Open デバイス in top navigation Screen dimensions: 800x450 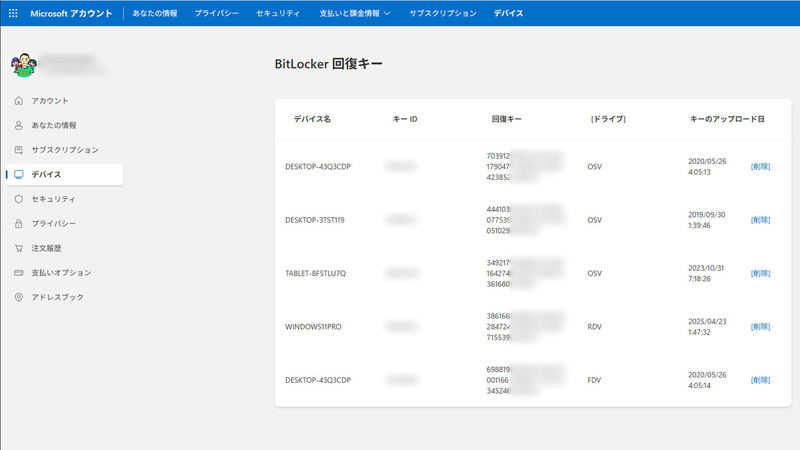(x=508, y=13)
